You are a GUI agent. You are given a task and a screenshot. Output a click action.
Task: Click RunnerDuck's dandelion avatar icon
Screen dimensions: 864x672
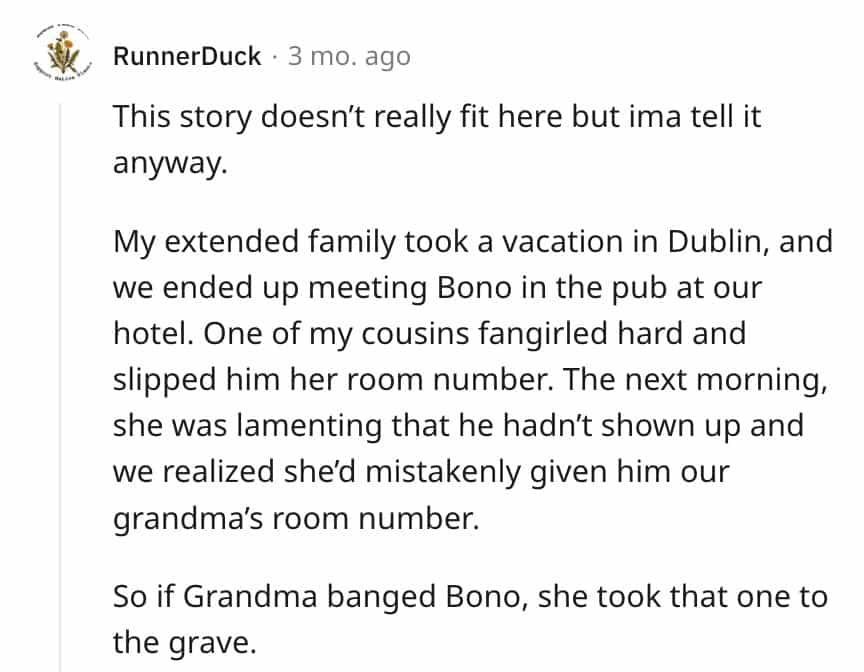[x=58, y=56]
